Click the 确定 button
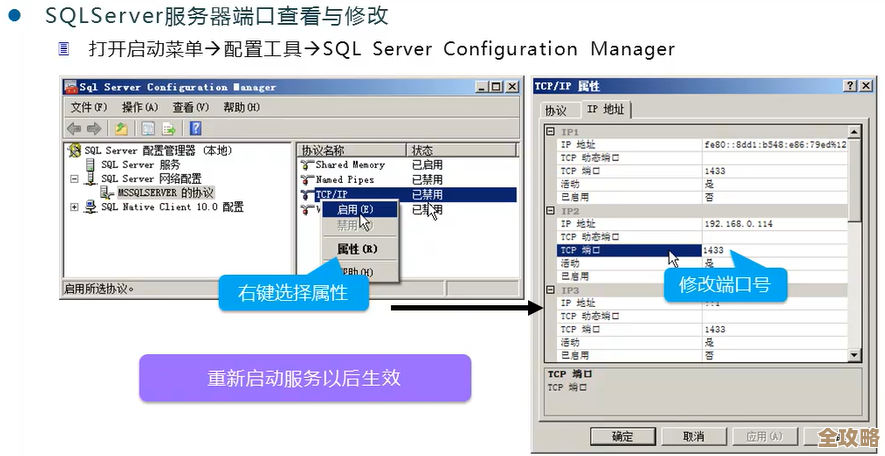 622,437
